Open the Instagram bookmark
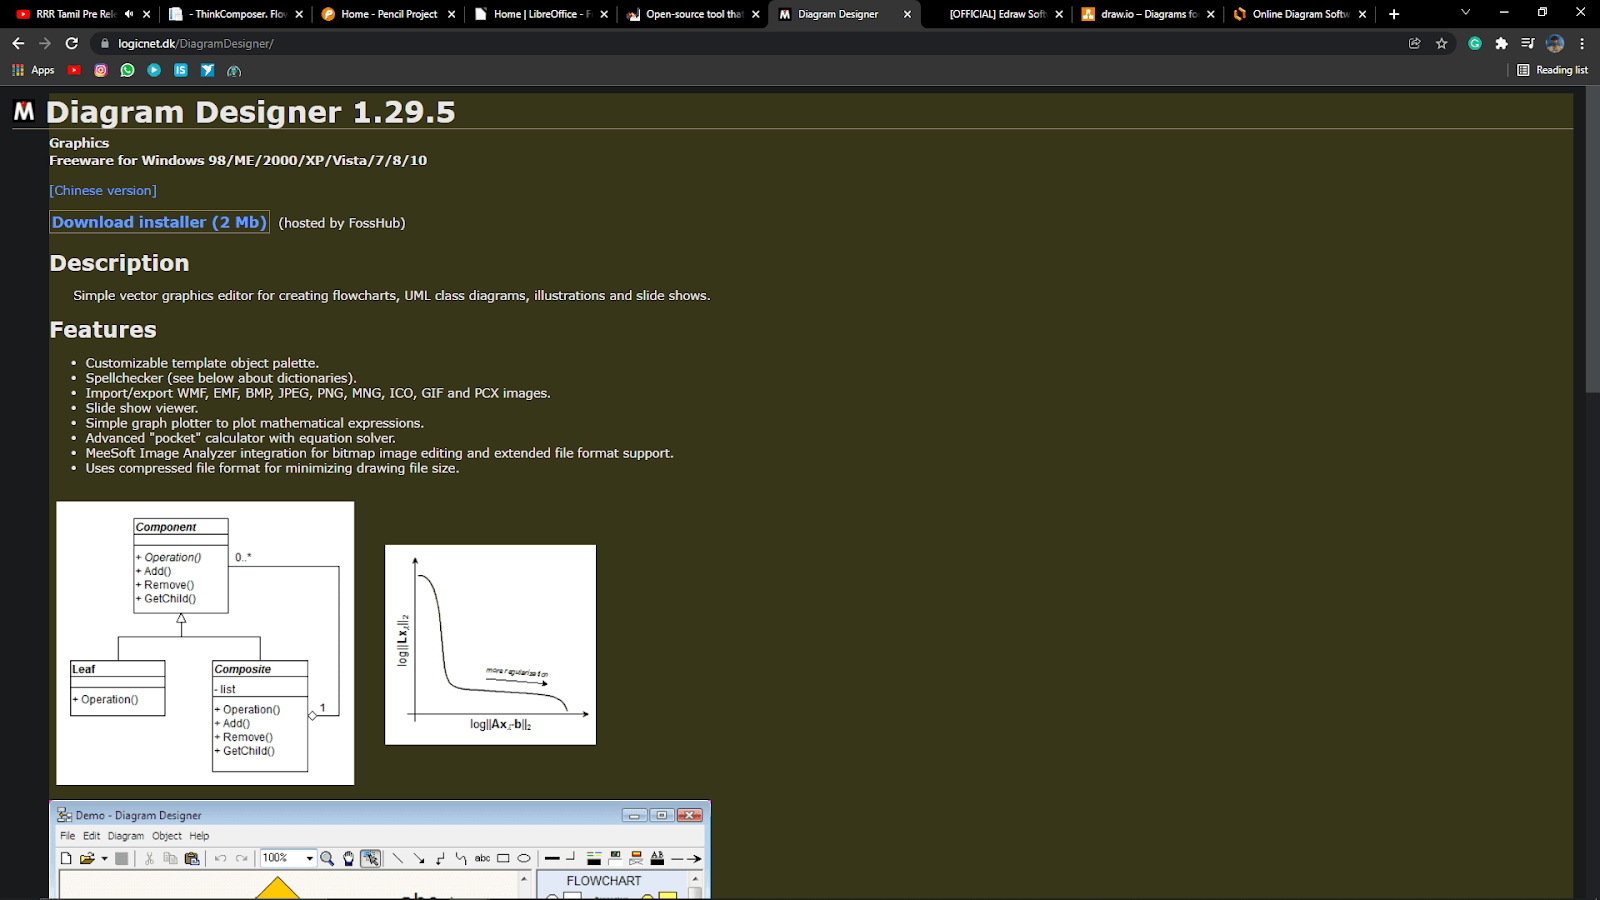 [x=101, y=70]
